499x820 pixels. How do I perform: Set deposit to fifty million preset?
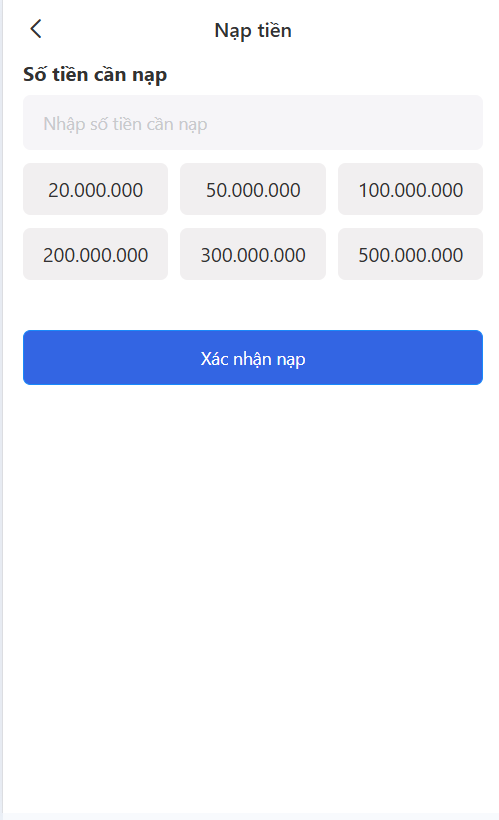click(253, 189)
